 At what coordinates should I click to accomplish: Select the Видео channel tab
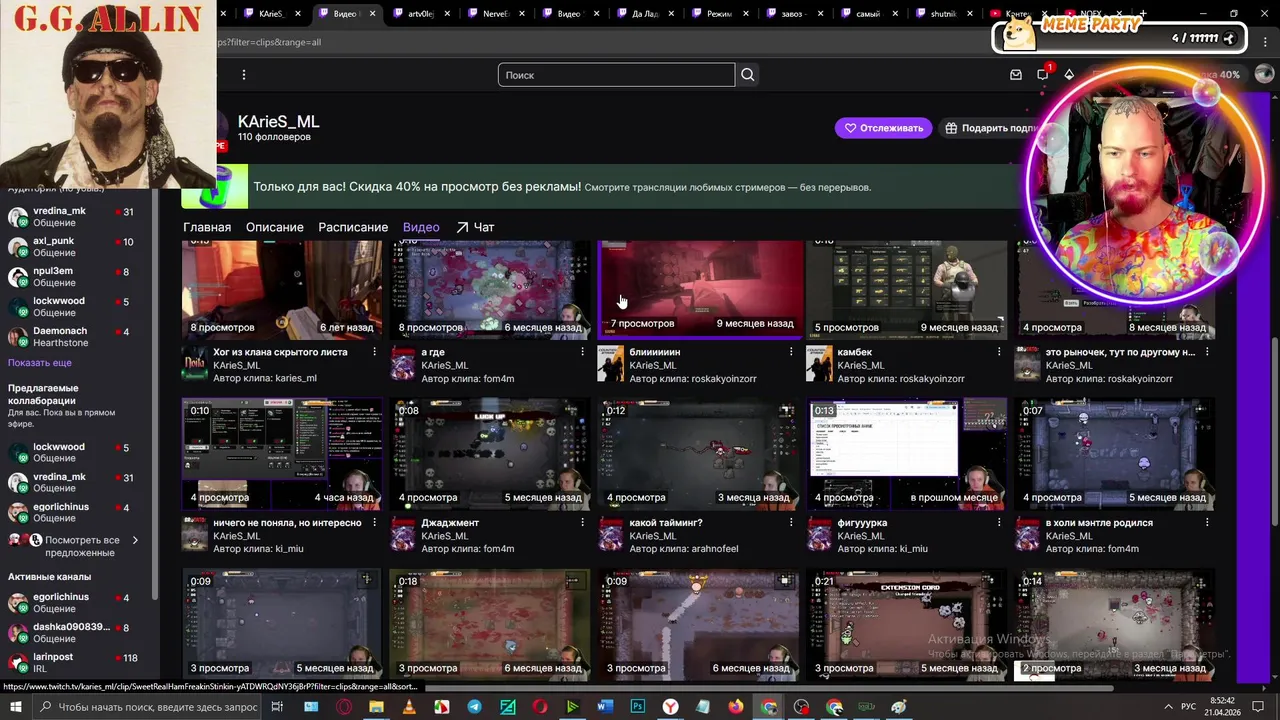[x=421, y=227]
